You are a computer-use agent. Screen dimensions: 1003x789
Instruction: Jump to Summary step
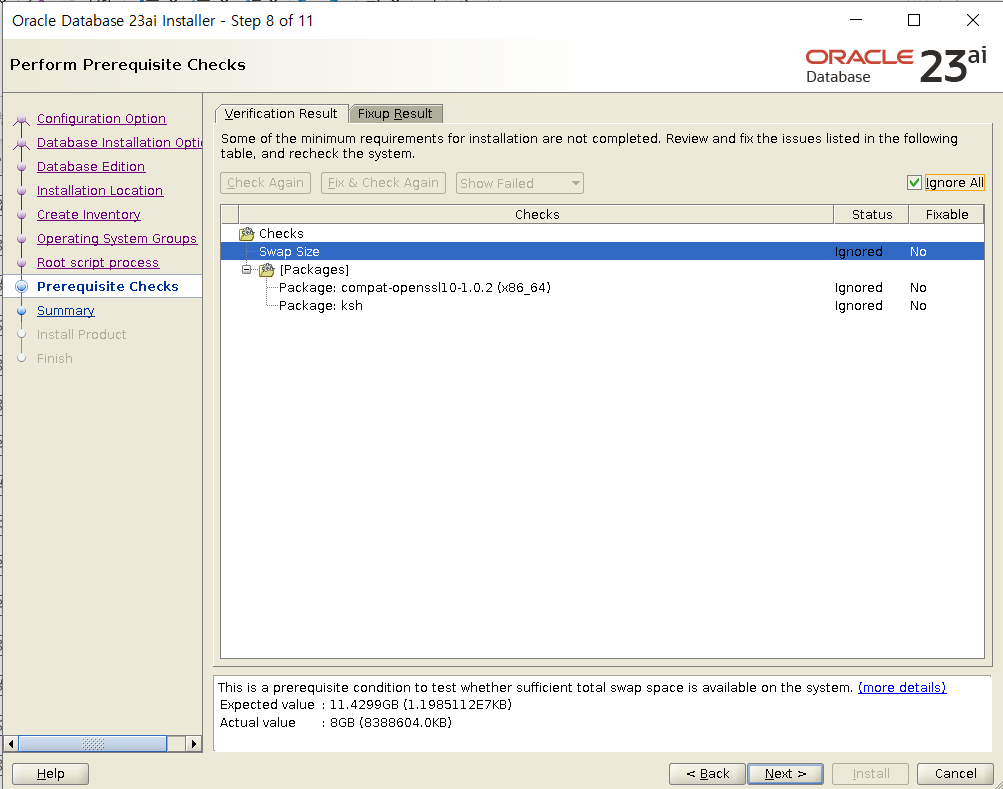tap(65, 310)
